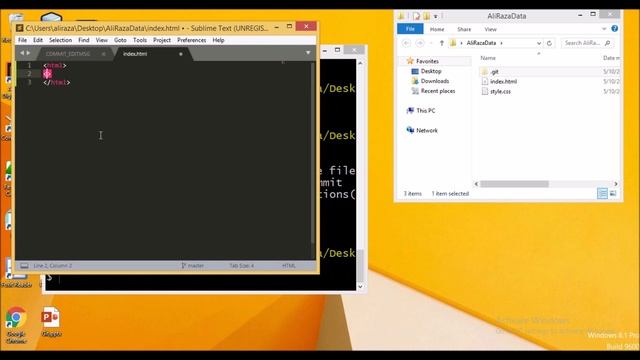Open the quick access toolbar dropdown arrow
Screen dimensions: 640x360
[436, 16]
